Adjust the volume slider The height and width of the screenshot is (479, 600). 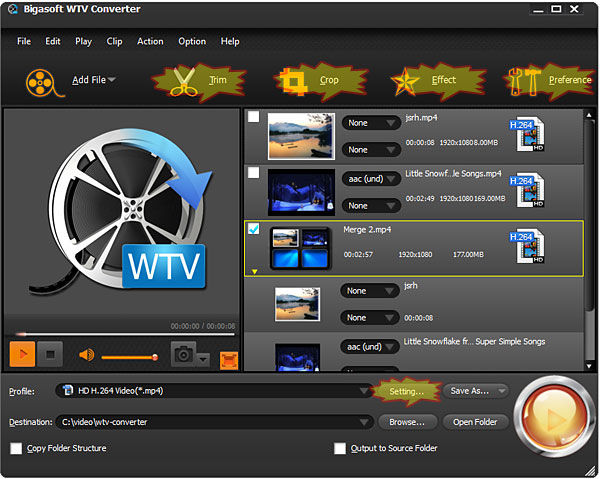tap(129, 357)
